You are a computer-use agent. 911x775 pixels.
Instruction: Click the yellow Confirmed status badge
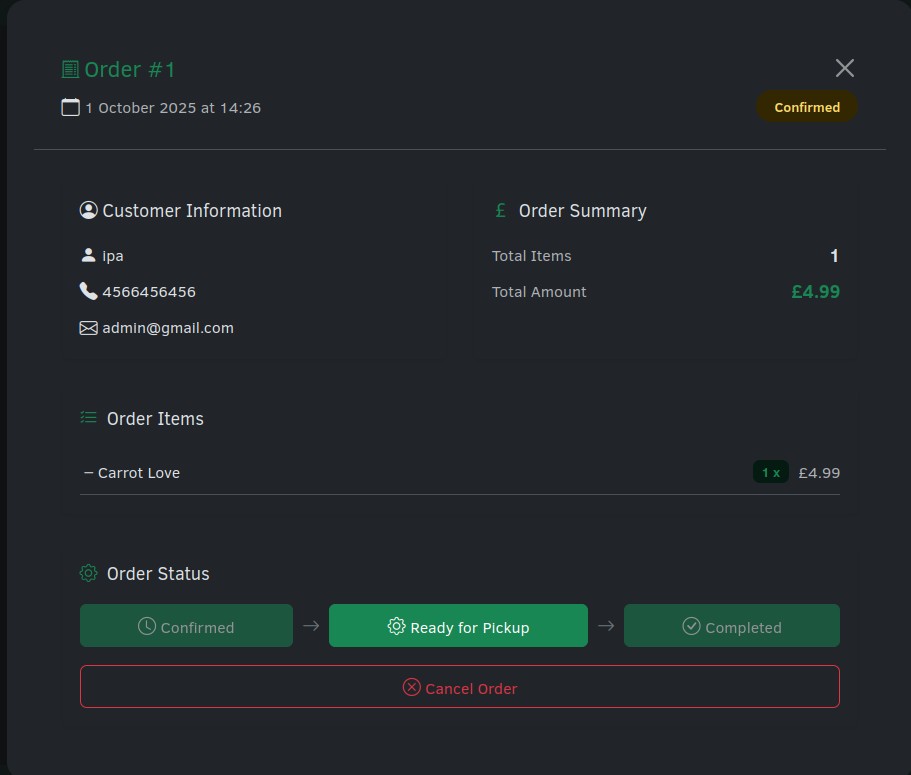[x=806, y=107]
